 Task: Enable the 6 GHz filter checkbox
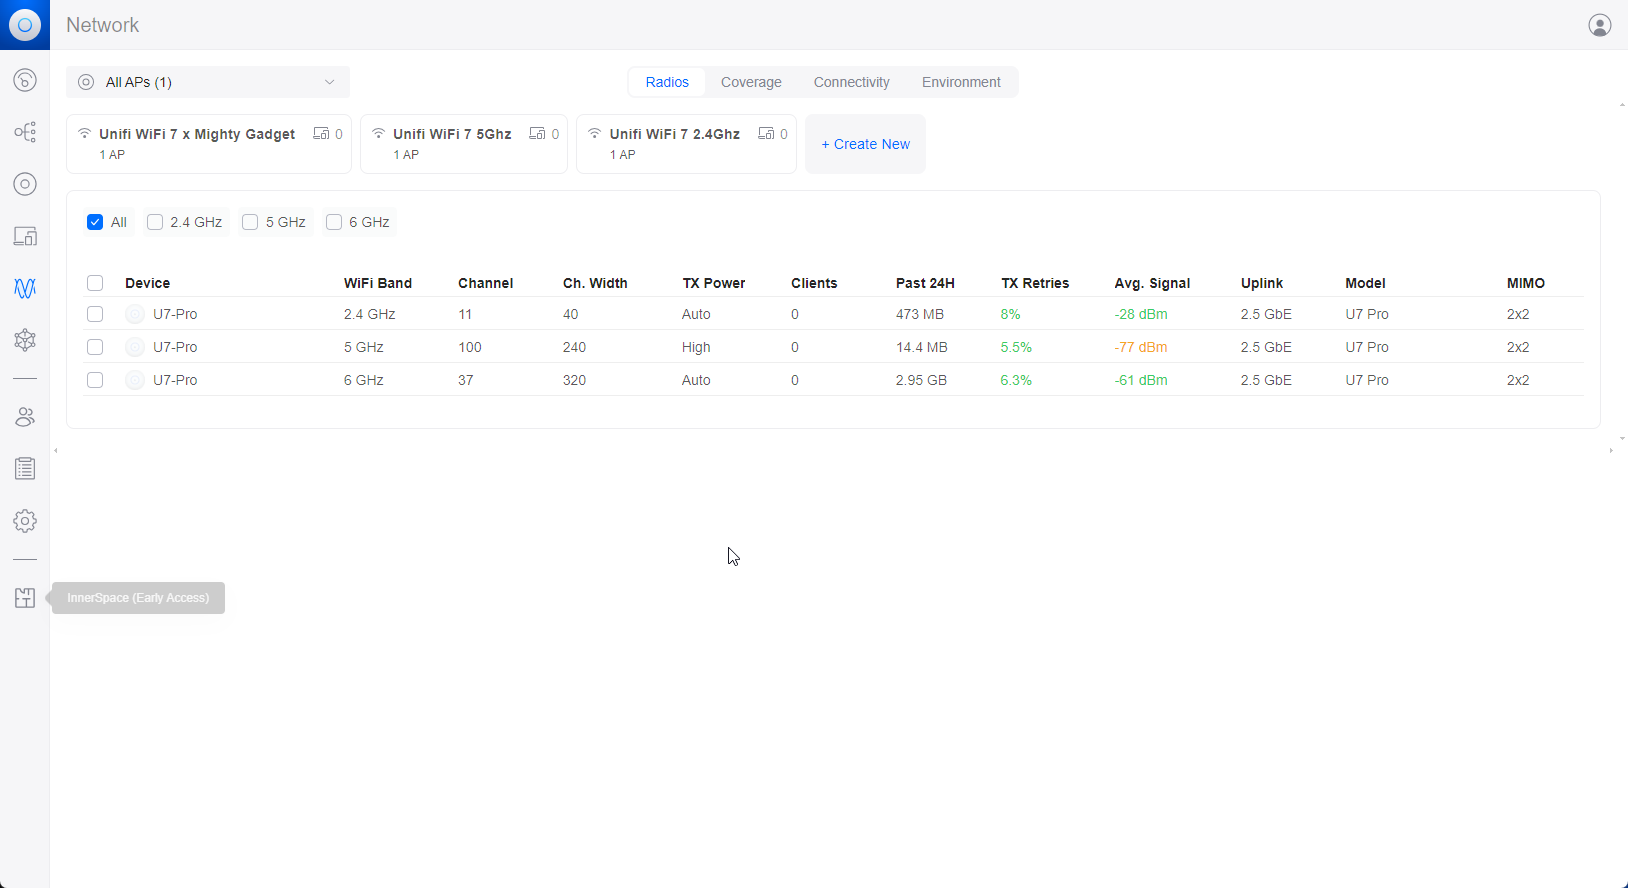(x=334, y=222)
